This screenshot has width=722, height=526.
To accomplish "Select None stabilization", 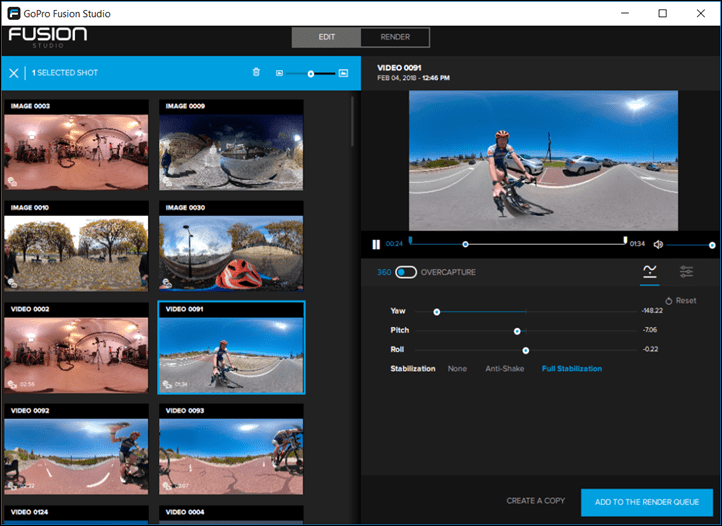I will coord(457,368).
